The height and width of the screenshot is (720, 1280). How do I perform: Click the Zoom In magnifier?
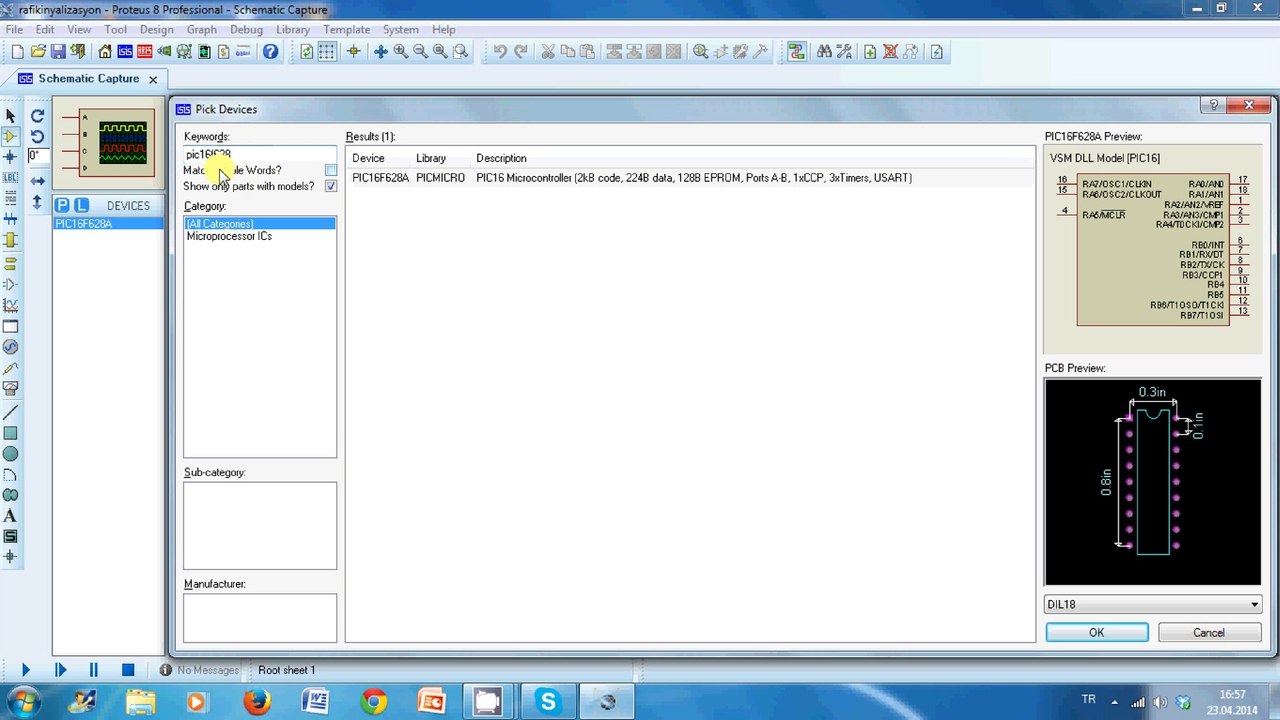tap(401, 52)
